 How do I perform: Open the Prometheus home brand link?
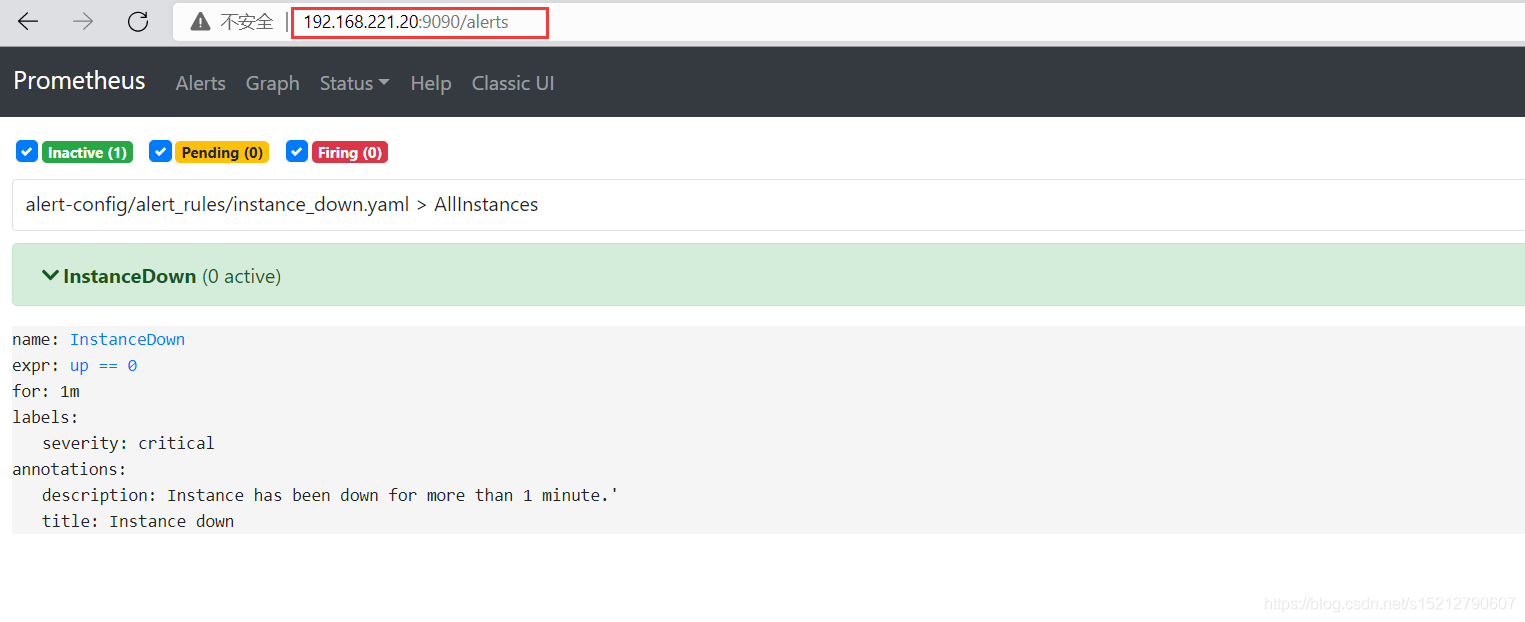[79, 81]
